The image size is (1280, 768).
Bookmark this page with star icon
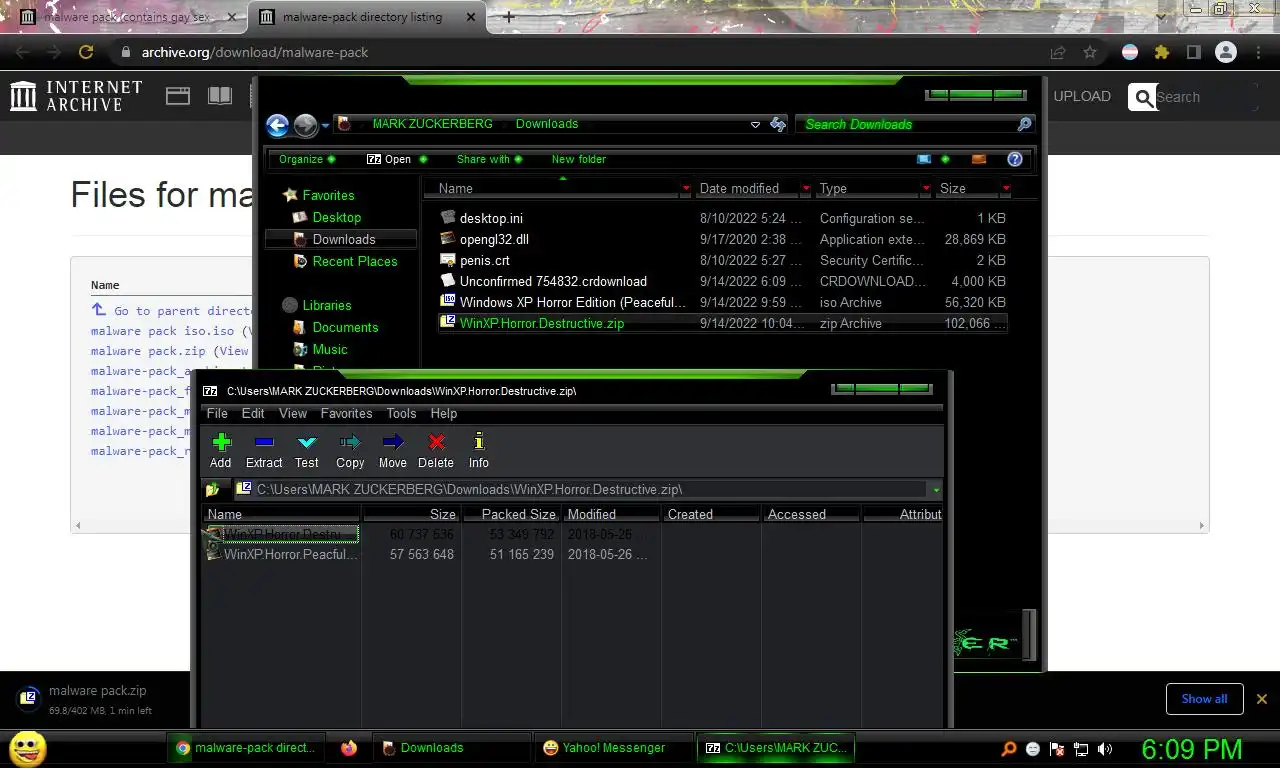click(x=1090, y=52)
